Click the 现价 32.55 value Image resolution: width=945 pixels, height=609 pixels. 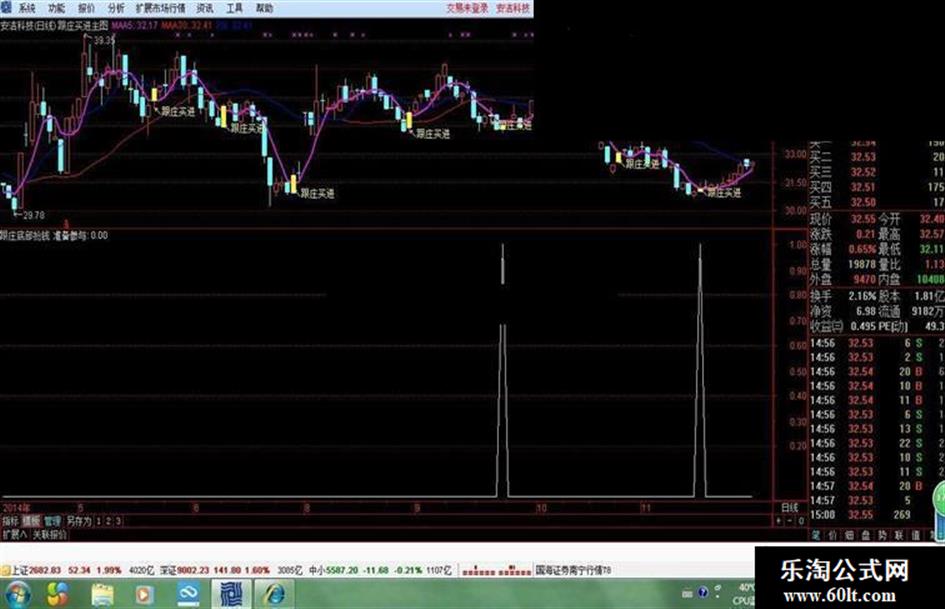(x=863, y=219)
